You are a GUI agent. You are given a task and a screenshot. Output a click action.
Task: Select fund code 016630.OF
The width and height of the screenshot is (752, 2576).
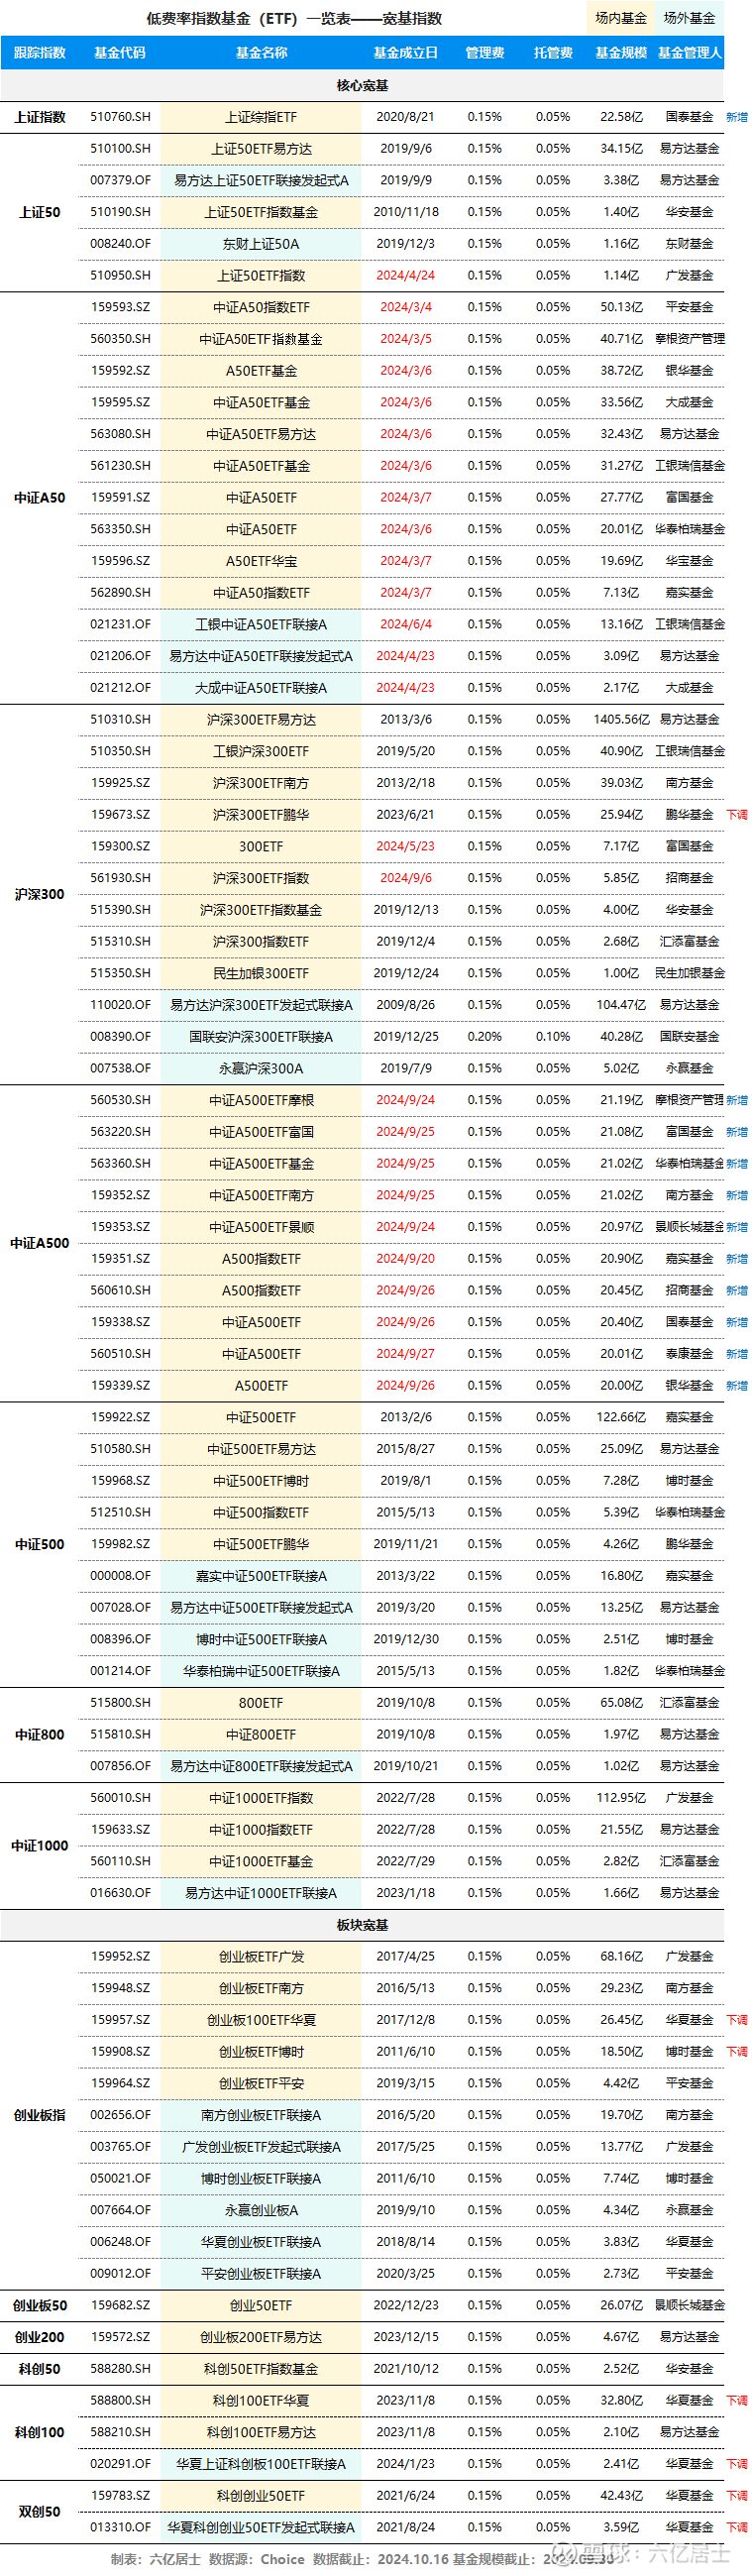120,1892
